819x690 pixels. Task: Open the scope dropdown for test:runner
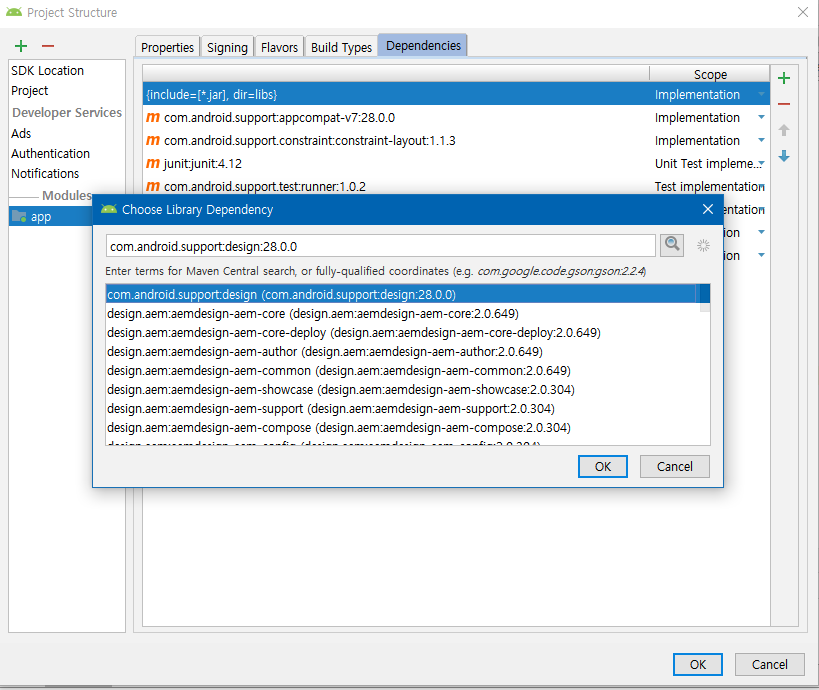click(763, 186)
